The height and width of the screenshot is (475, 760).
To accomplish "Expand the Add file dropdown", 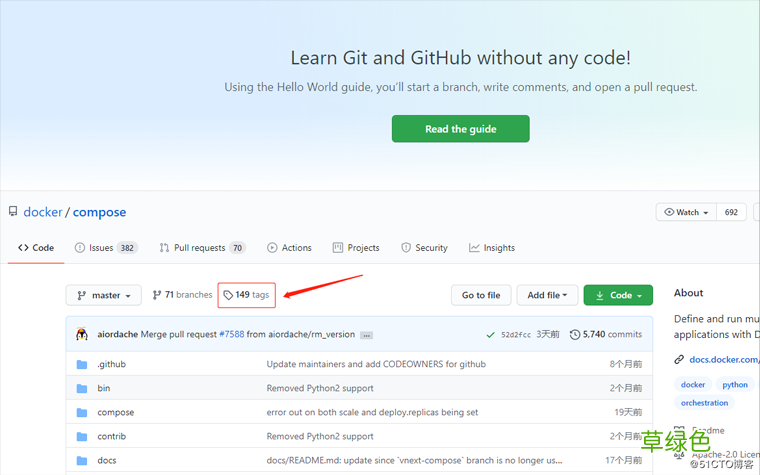I will [x=547, y=295].
